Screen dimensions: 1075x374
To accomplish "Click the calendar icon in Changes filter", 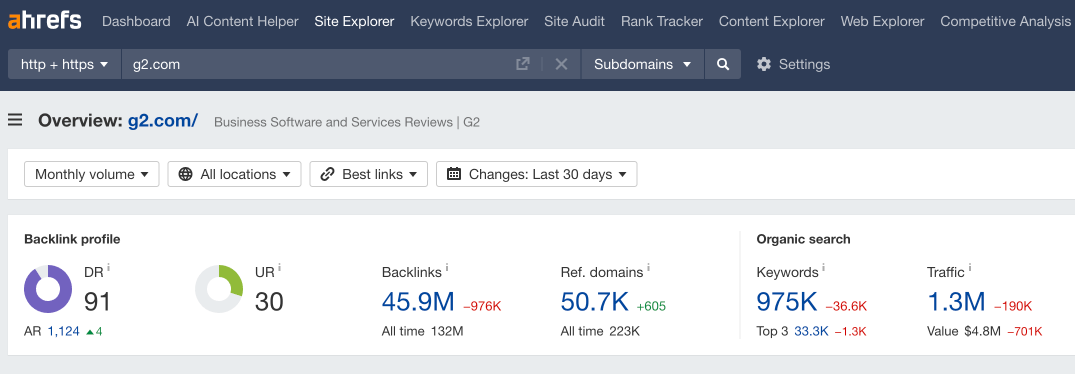I will click(454, 174).
